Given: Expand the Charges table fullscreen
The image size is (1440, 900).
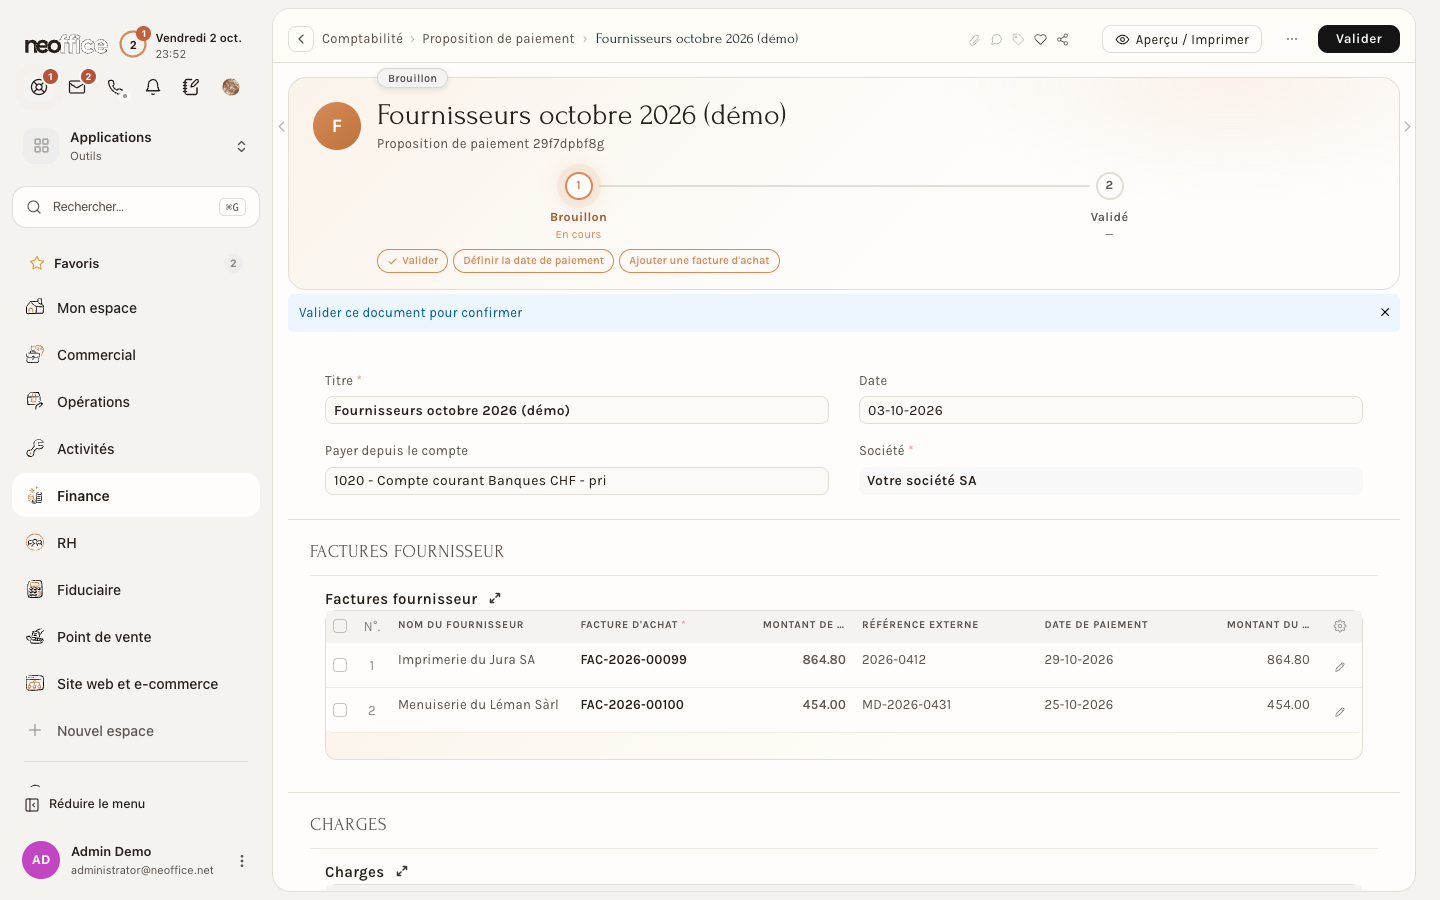Looking at the screenshot, I should pos(402,871).
